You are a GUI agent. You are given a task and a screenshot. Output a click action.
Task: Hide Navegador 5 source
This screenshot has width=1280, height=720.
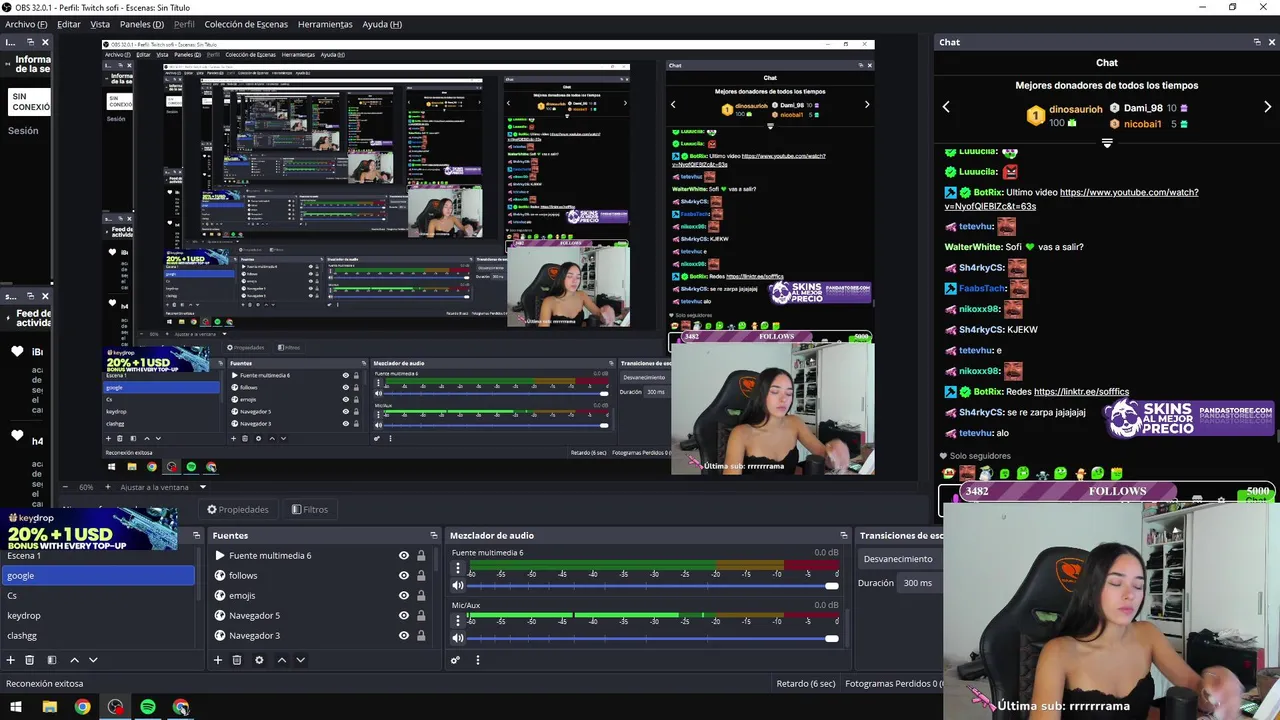(x=404, y=616)
